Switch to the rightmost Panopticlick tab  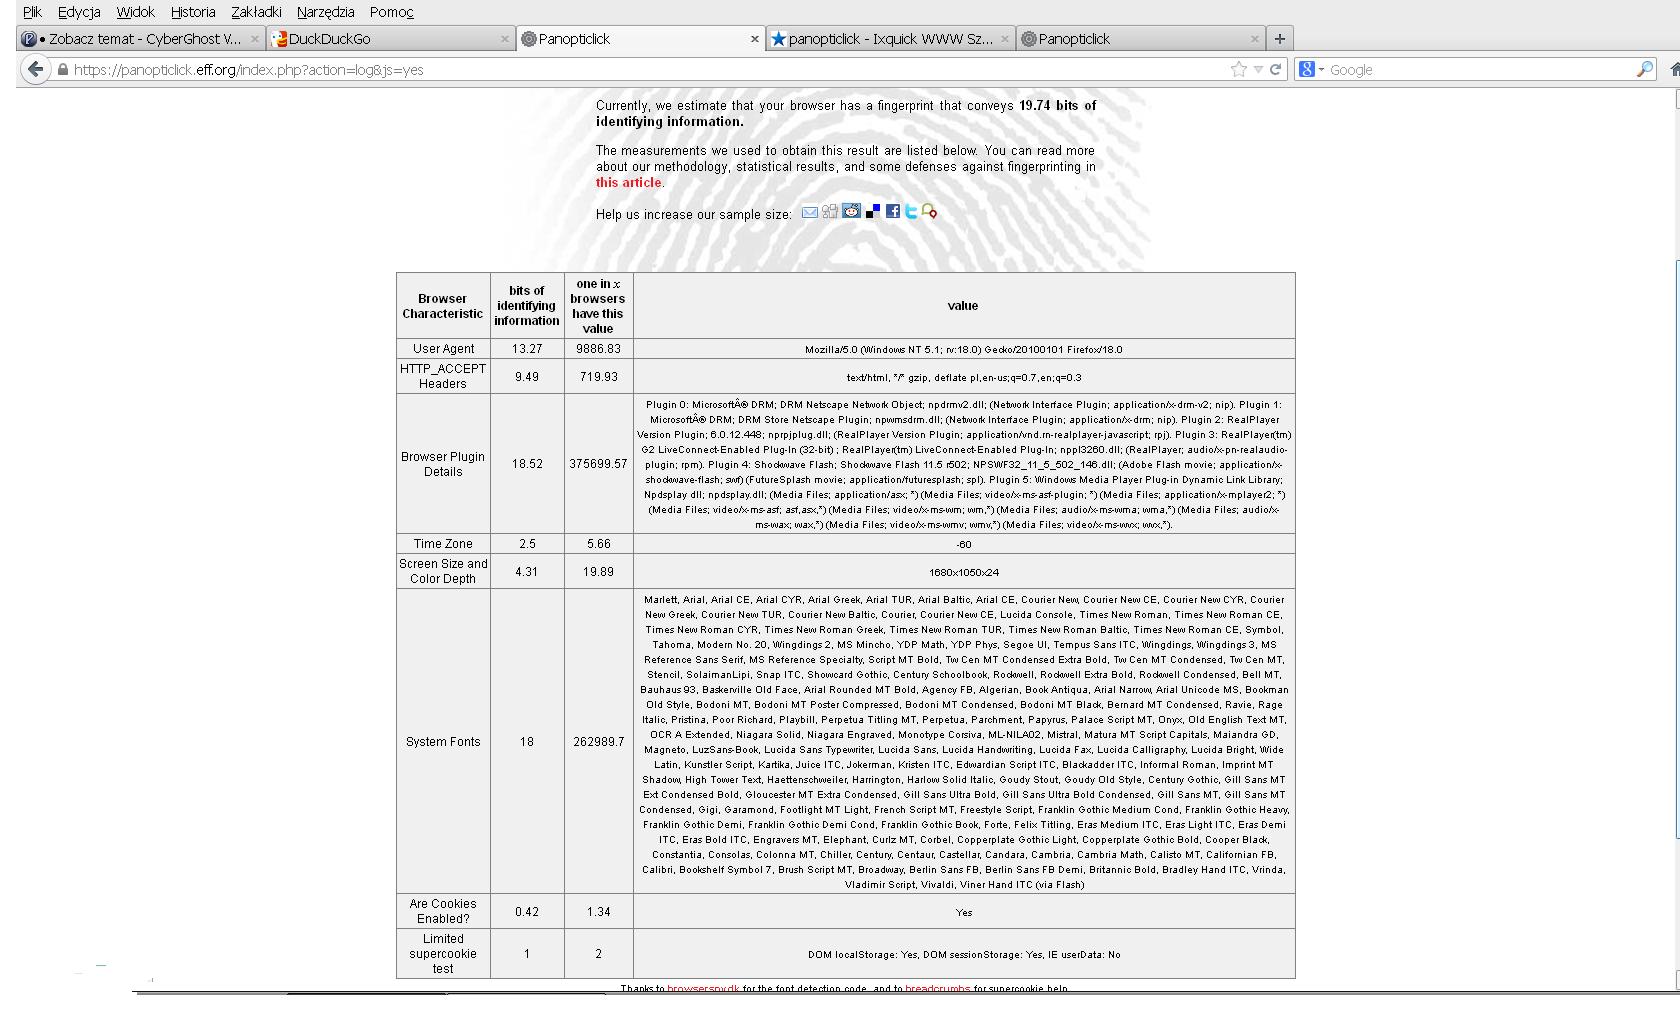coord(1140,39)
